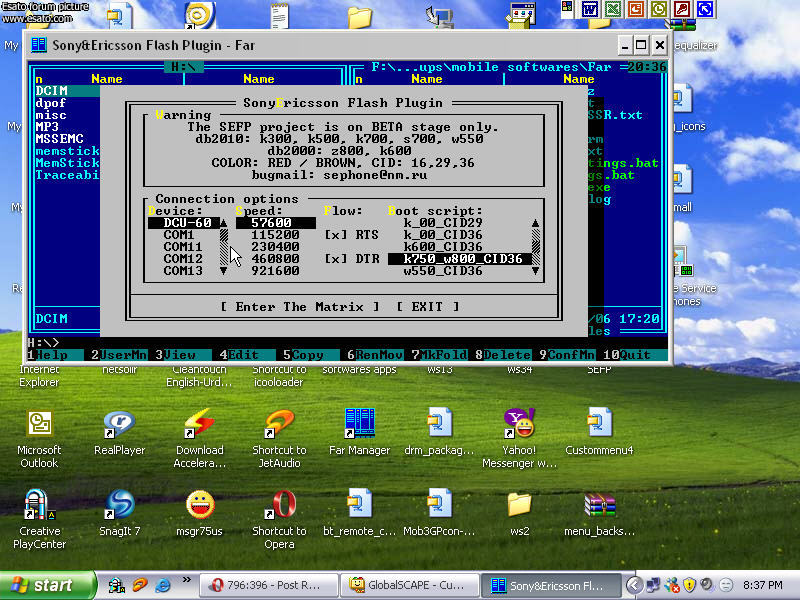This screenshot has width=800, height=600.
Task: Click red key icon in Office shortcut bar
Action: (682, 9)
